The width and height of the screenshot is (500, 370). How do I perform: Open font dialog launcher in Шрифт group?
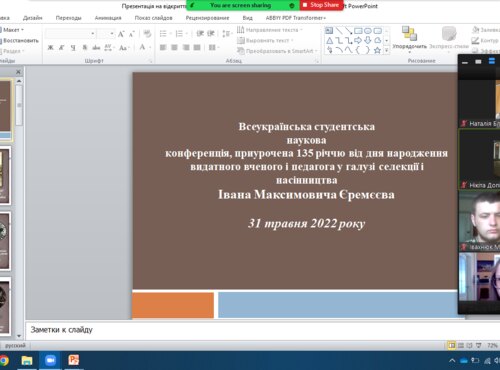point(150,61)
